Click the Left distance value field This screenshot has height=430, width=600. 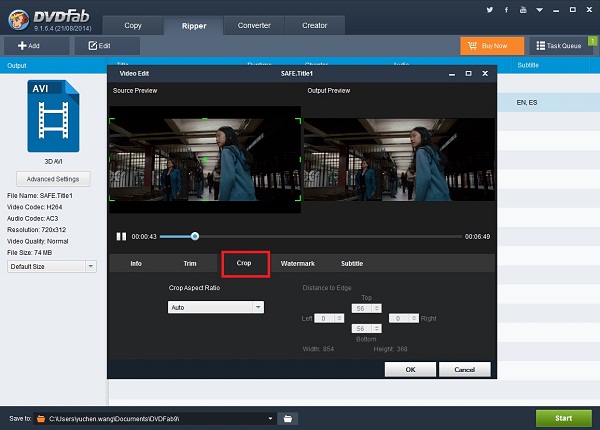(324, 318)
